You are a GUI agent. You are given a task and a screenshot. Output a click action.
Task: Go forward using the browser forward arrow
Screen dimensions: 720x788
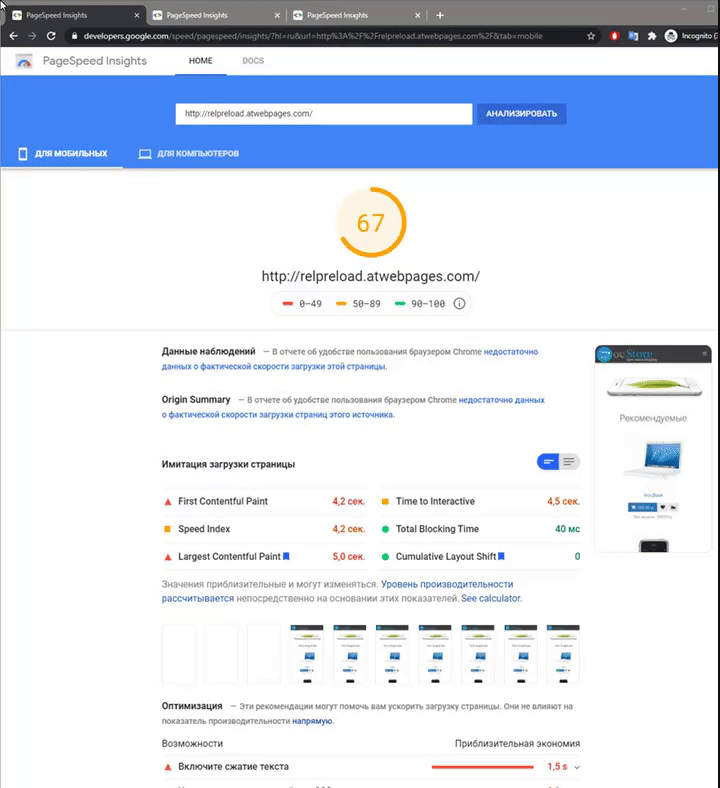pos(32,36)
